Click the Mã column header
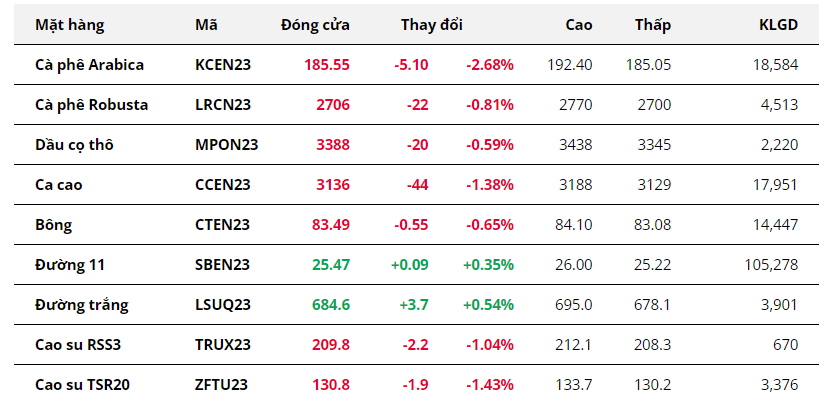 pyautogui.click(x=206, y=24)
